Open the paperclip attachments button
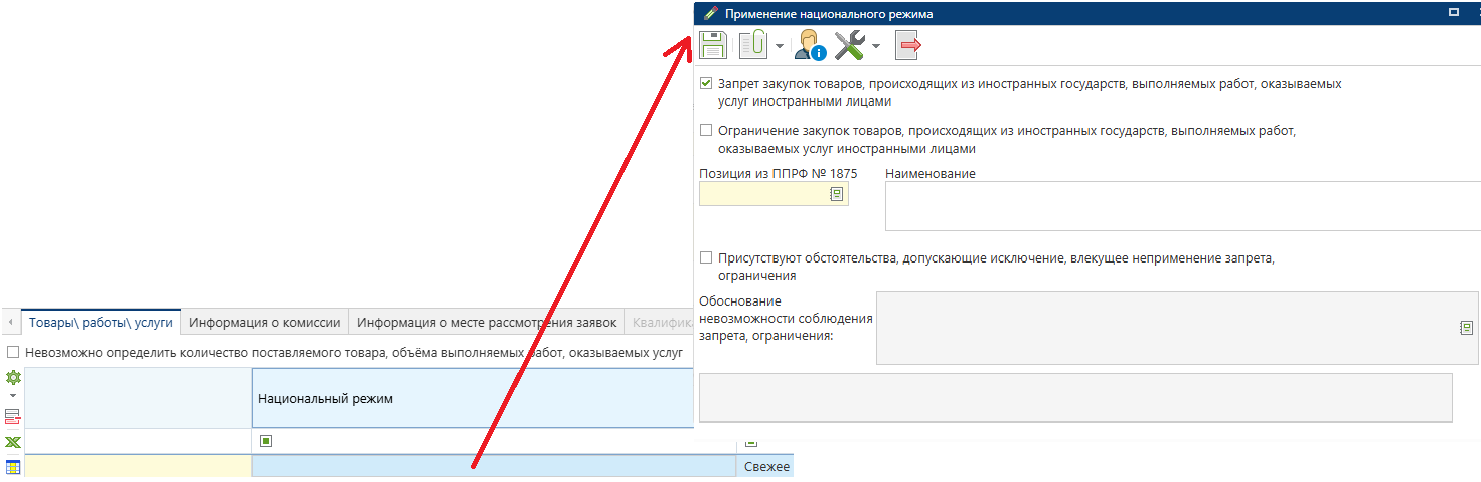 click(x=753, y=45)
